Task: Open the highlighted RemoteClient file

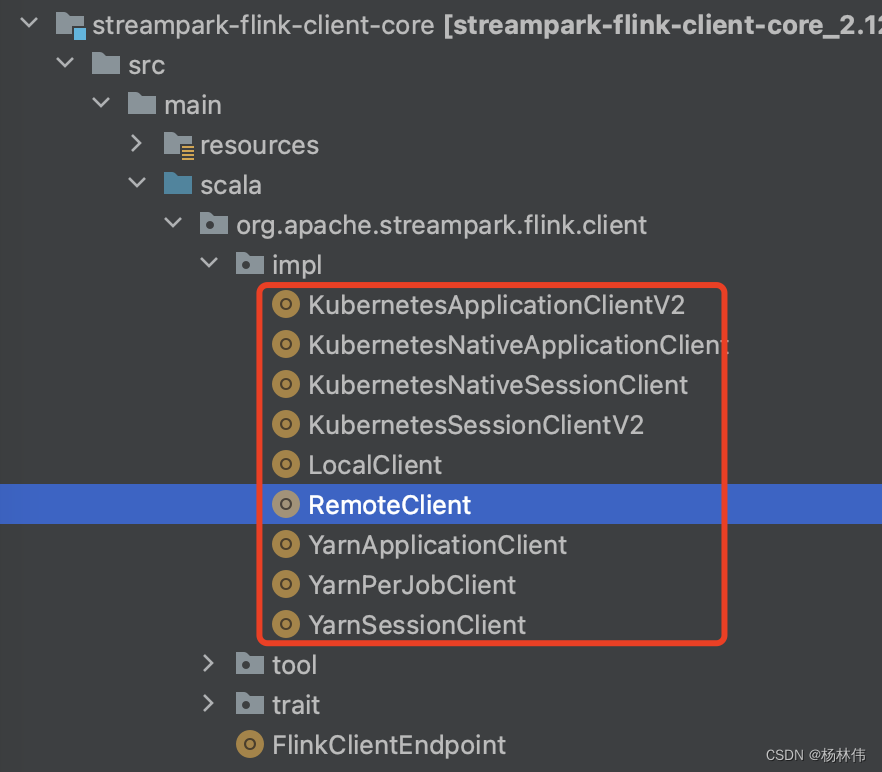Action: pyautogui.click(x=389, y=505)
